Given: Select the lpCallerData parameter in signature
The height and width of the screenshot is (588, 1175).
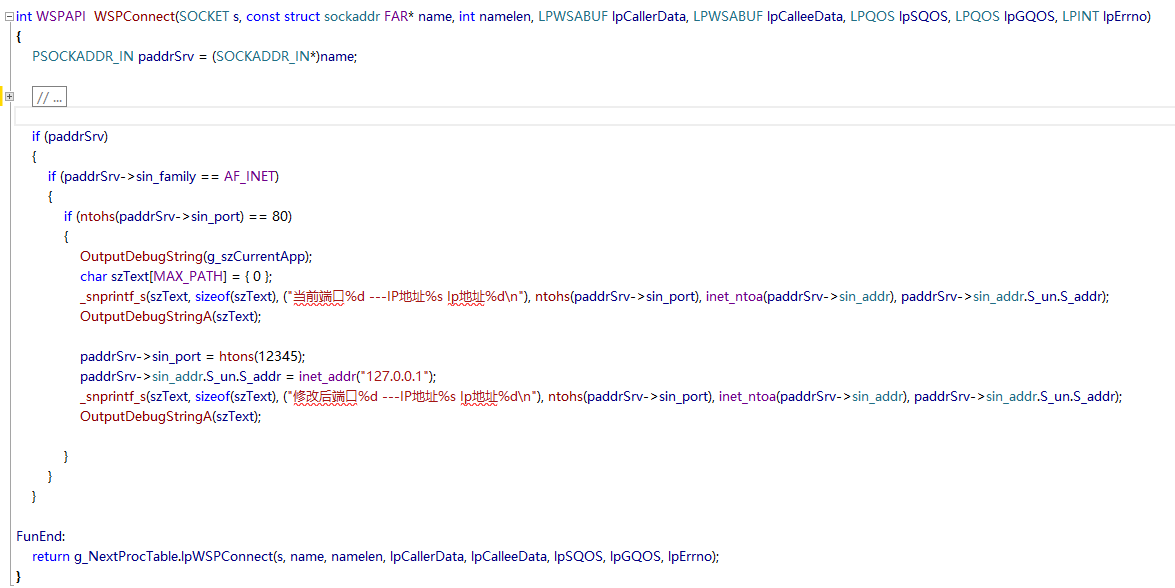Looking at the screenshot, I should (648, 16).
